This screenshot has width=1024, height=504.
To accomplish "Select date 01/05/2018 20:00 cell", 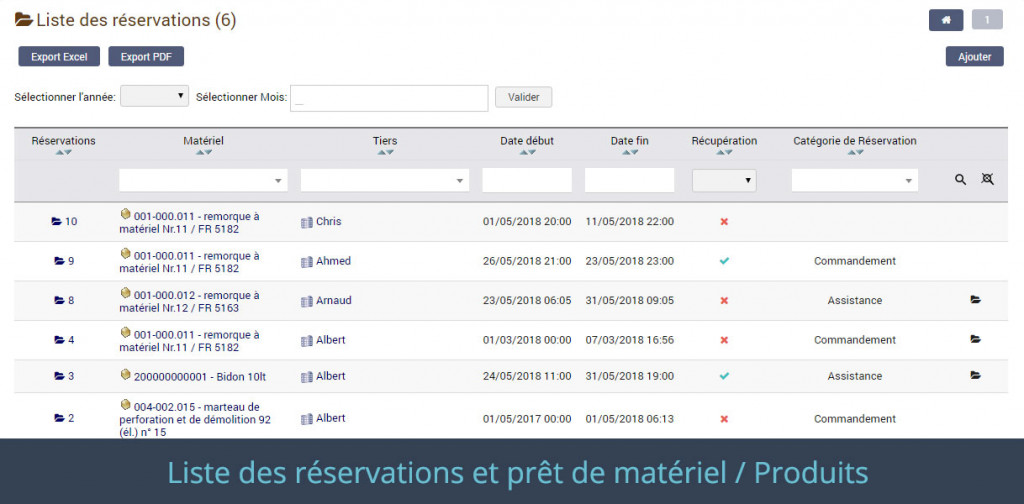I will click(527, 222).
